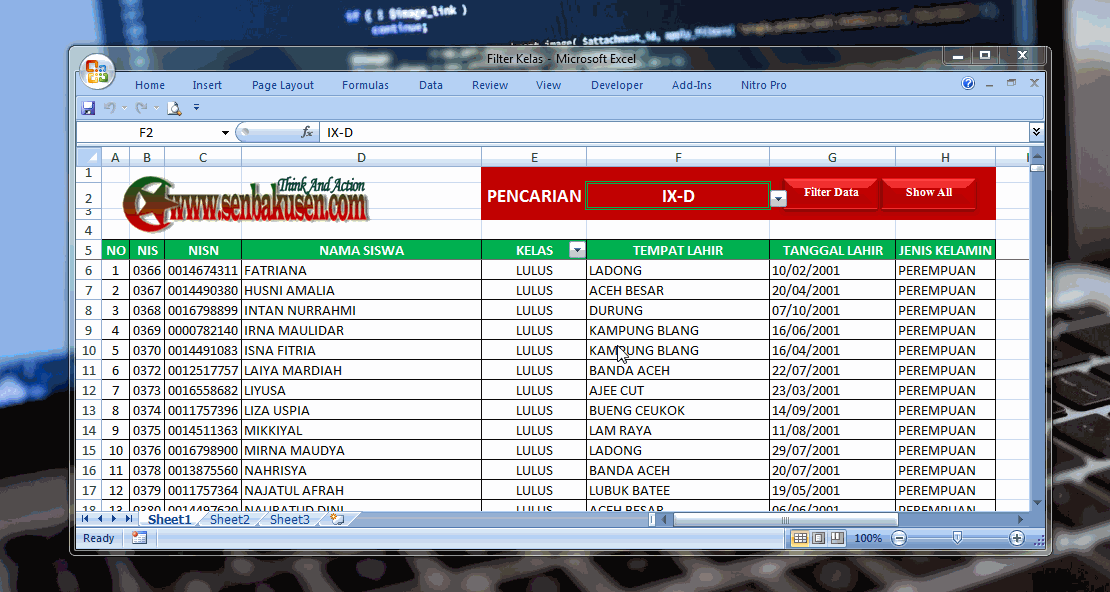The height and width of the screenshot is (592, 1110).
Task: Zoom in using the plus zoom control
Action: [x=1017, y=538]
